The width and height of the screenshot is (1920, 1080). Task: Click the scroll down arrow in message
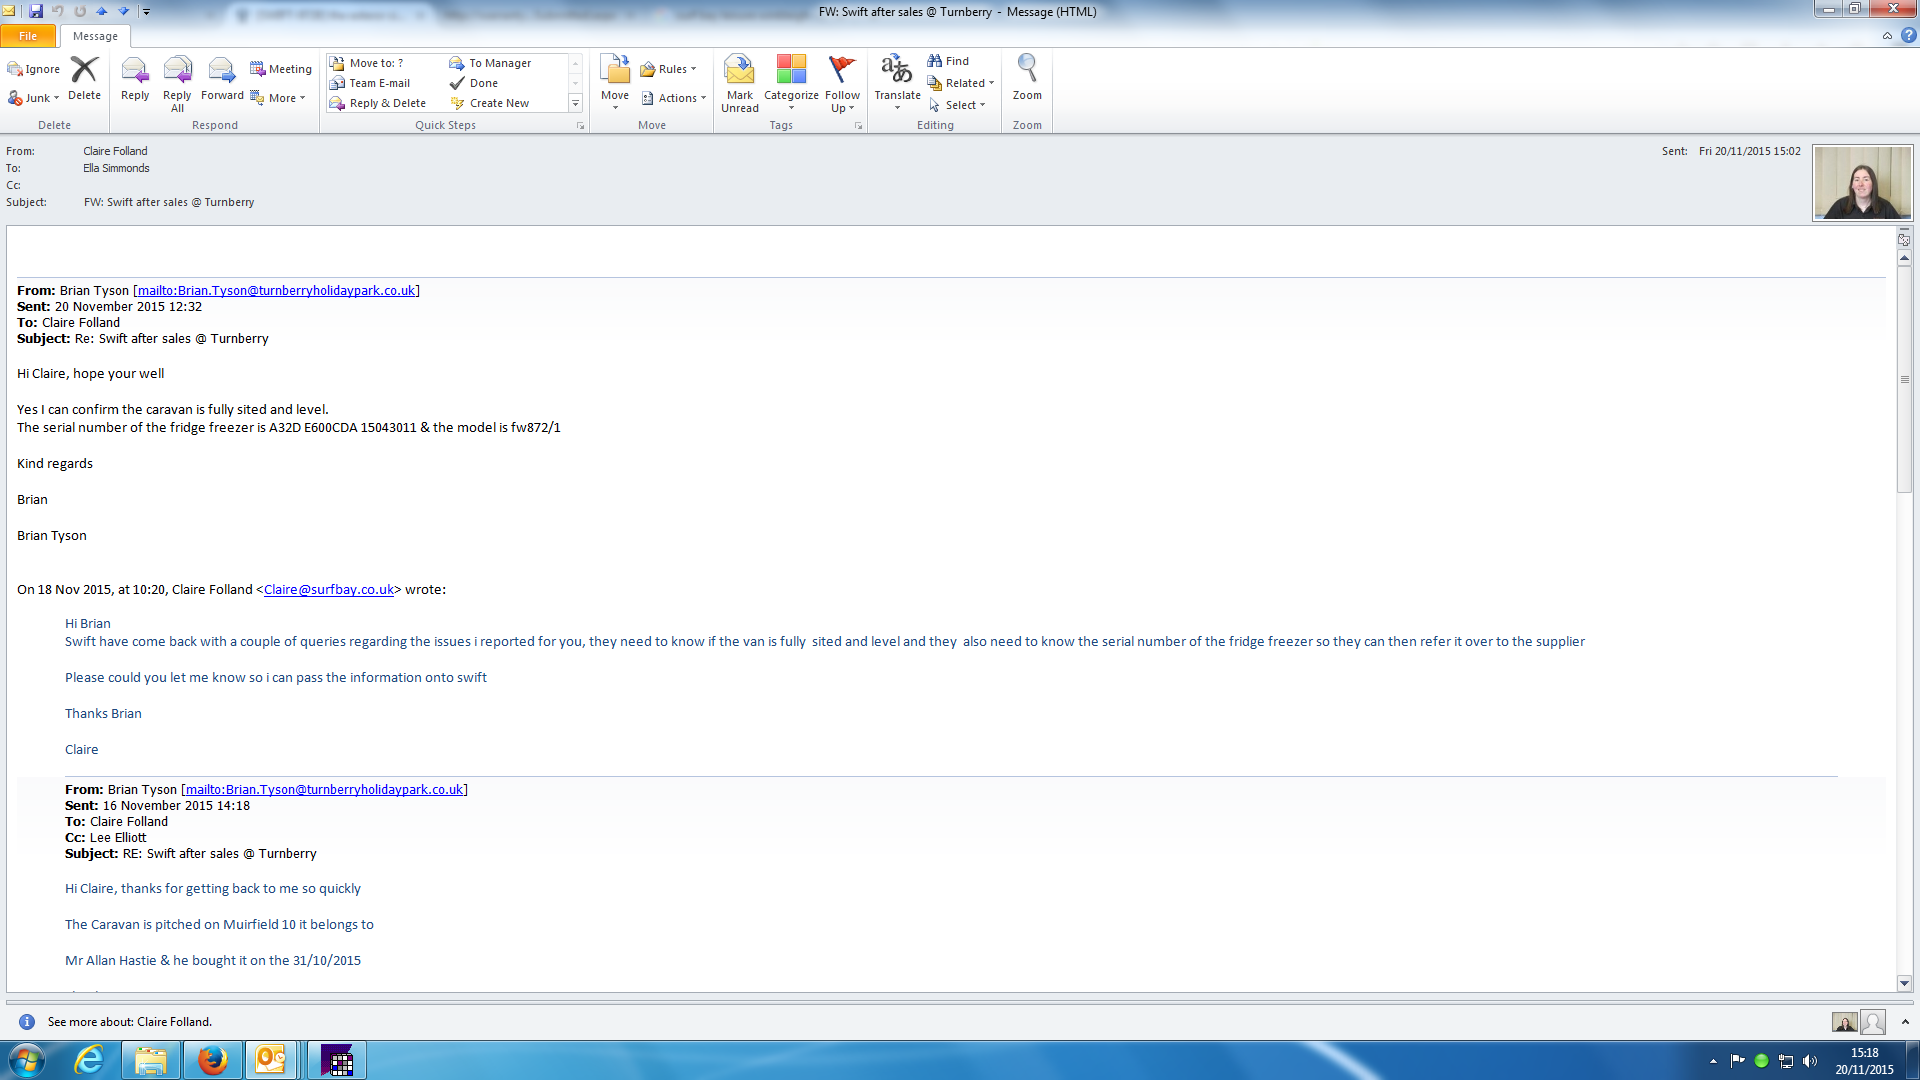tap(1904, 984)
